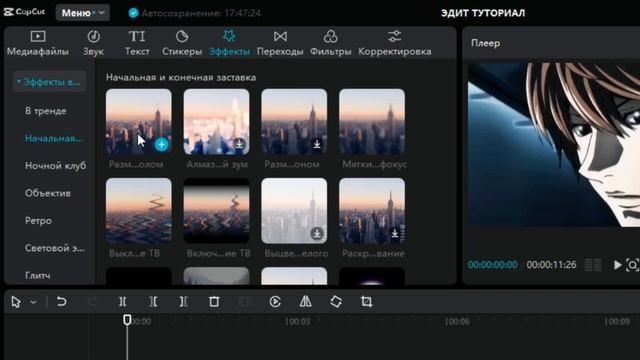The height and width of the screenshot is (360, 640).
Task: Click the reverse playback icon
Action: [275, 302]
